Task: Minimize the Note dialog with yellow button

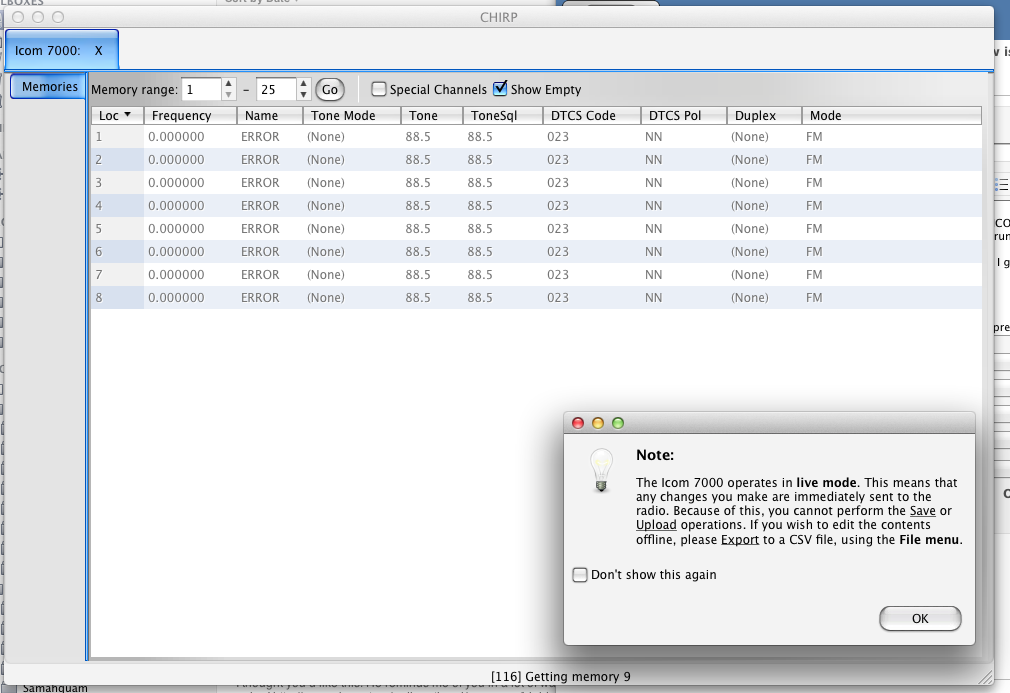Action: (x=598, y=423)
